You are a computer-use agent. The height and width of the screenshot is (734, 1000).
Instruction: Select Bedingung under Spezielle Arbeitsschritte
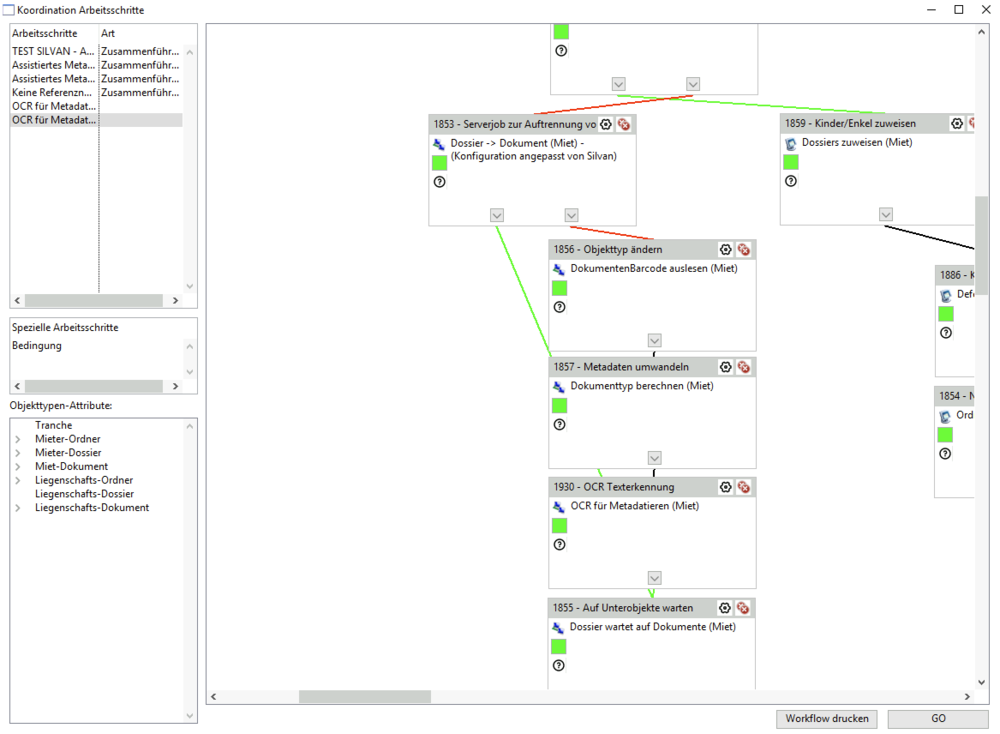(x=37, y=346)
